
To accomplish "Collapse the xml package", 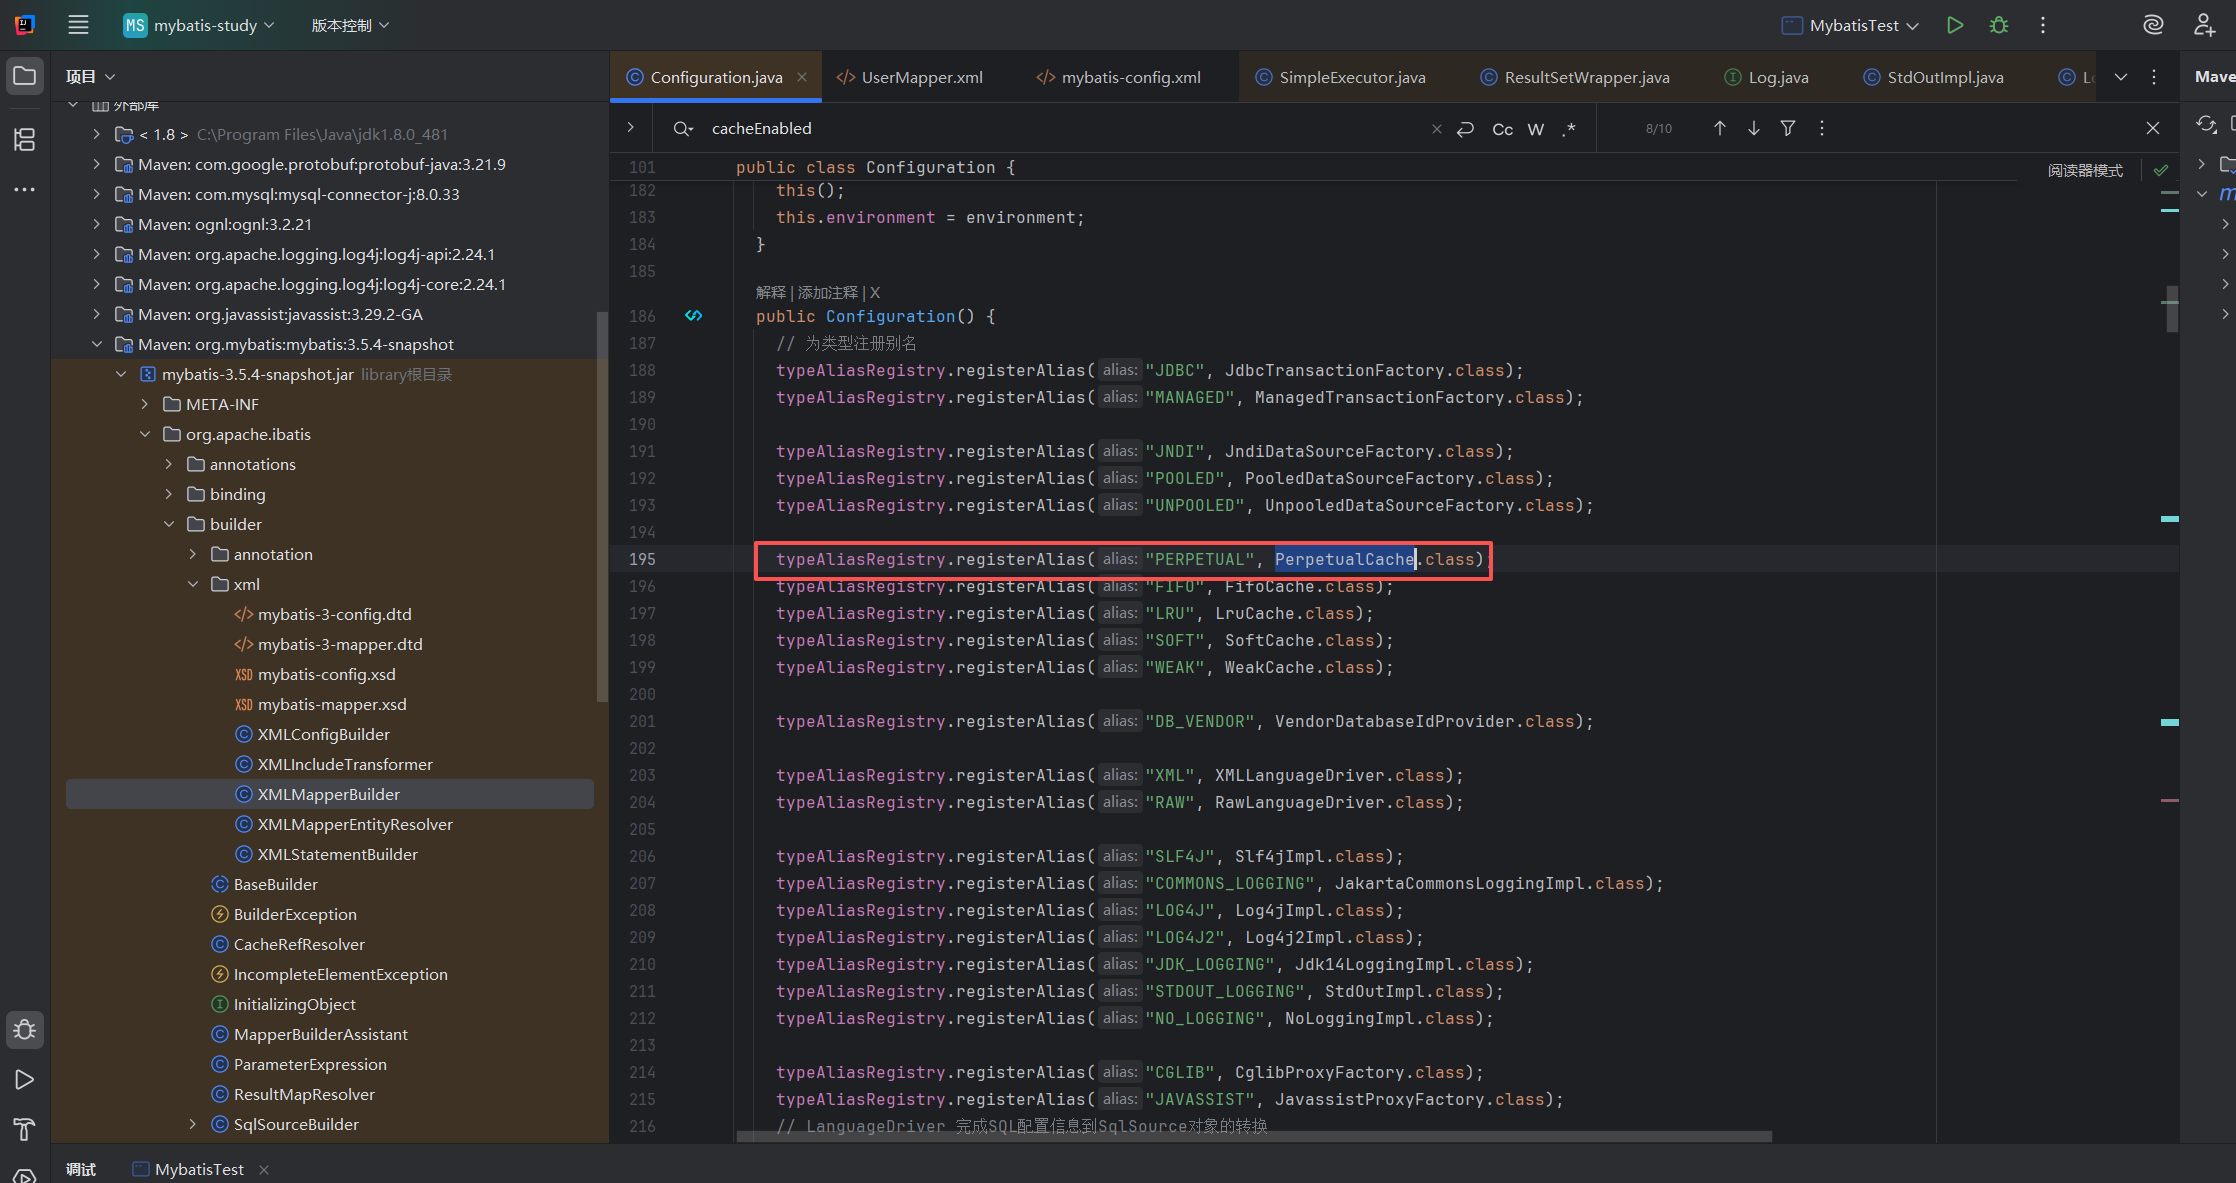I will click(x=192, y=584).
